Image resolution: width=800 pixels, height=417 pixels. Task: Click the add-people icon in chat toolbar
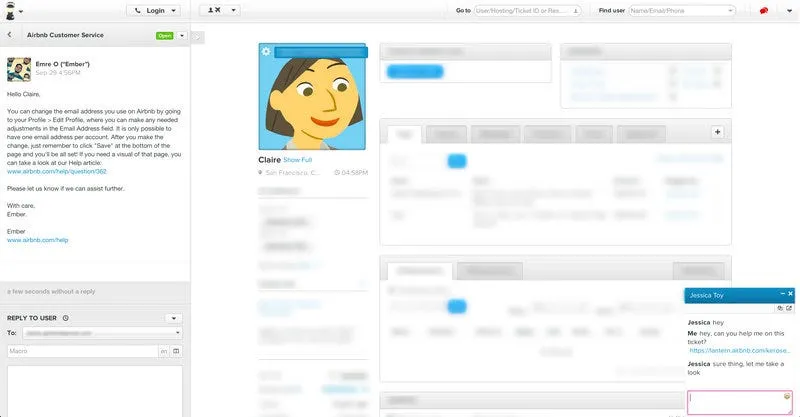780,308
